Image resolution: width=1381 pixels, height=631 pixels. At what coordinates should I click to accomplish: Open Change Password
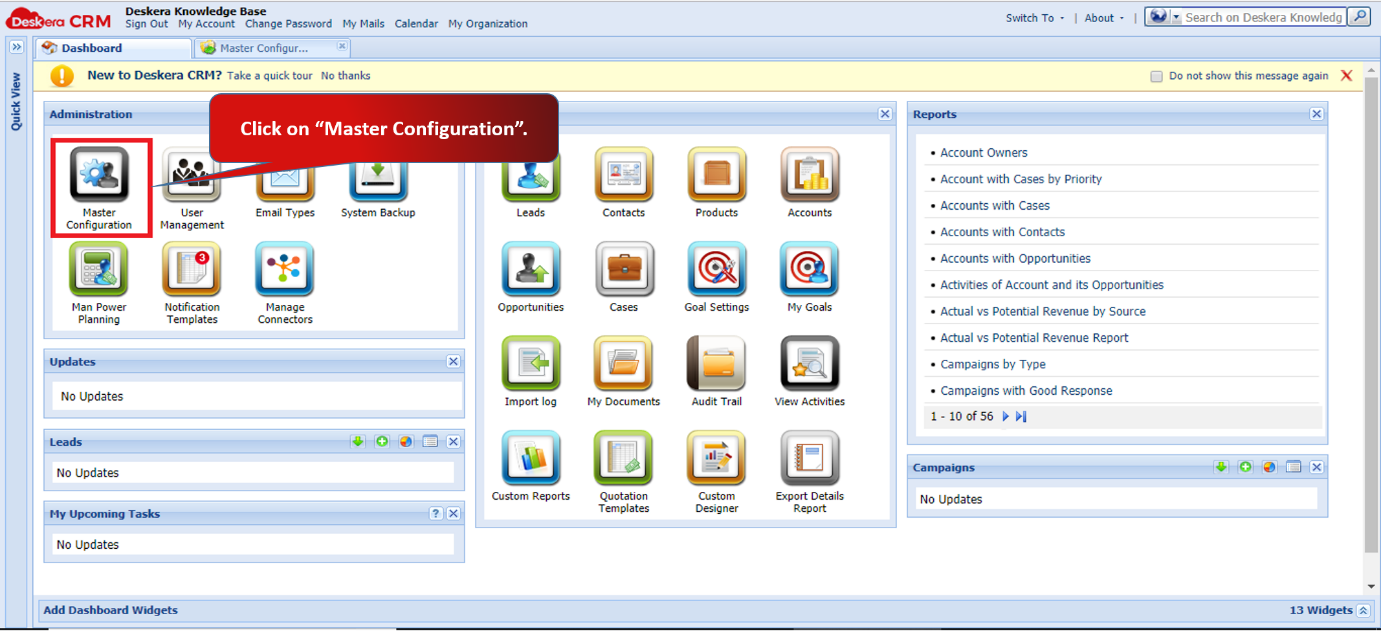click(288, 24)
